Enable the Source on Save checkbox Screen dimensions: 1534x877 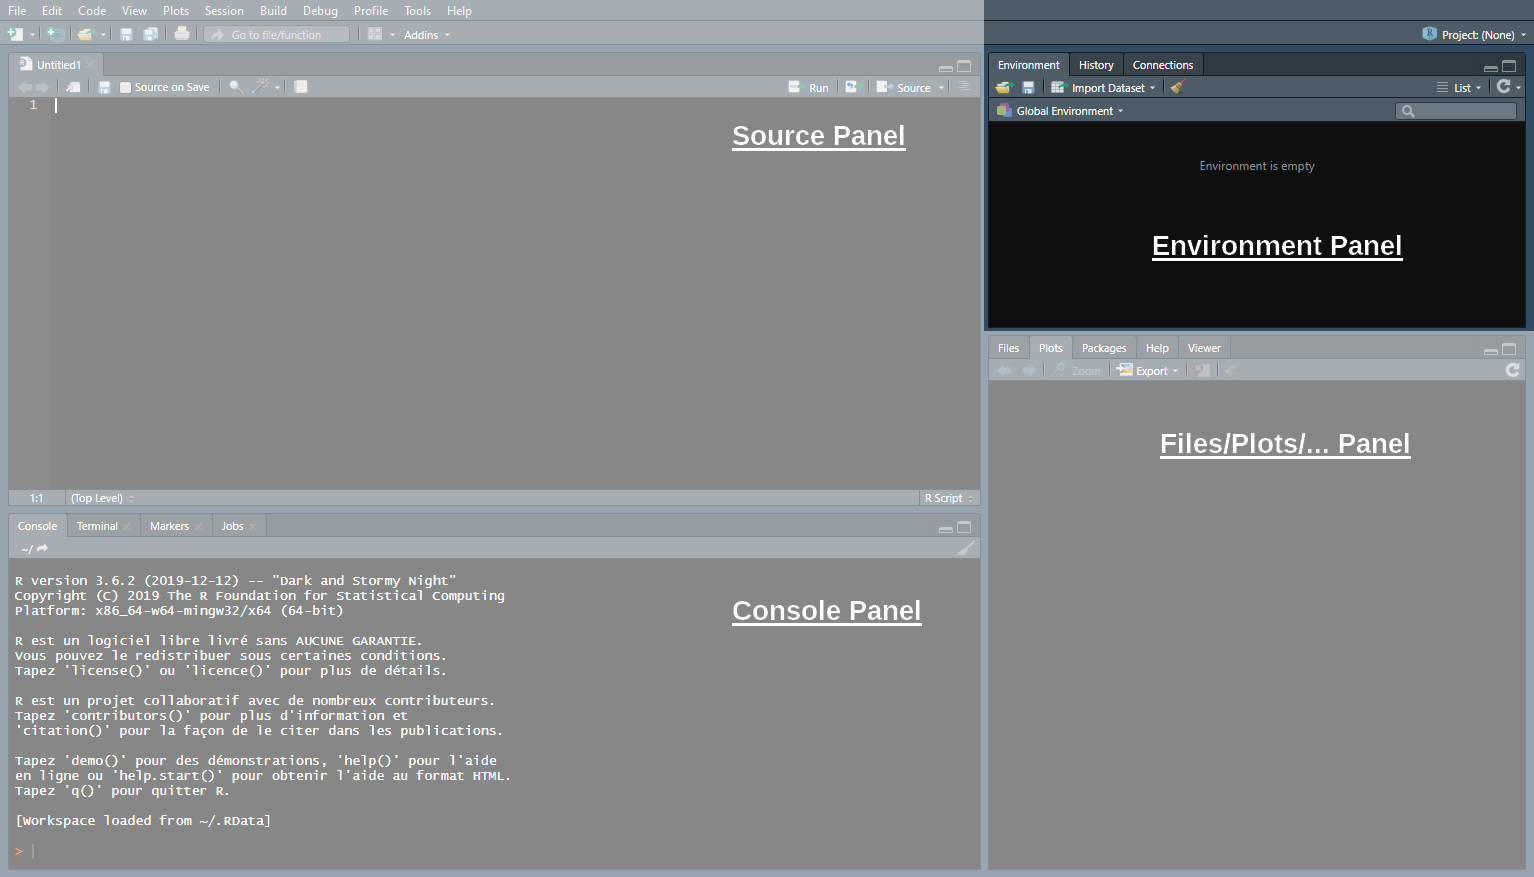(126, 87)
